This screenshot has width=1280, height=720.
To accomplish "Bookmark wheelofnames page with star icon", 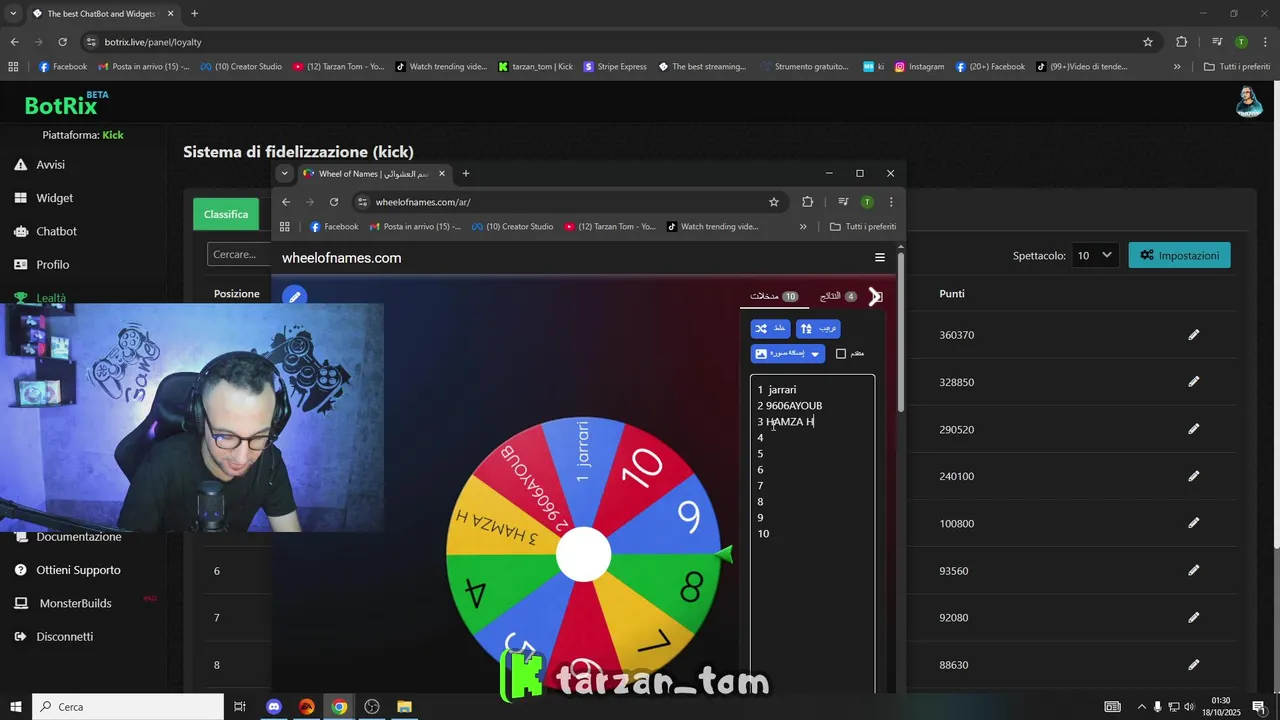I will tap(774, 202).
